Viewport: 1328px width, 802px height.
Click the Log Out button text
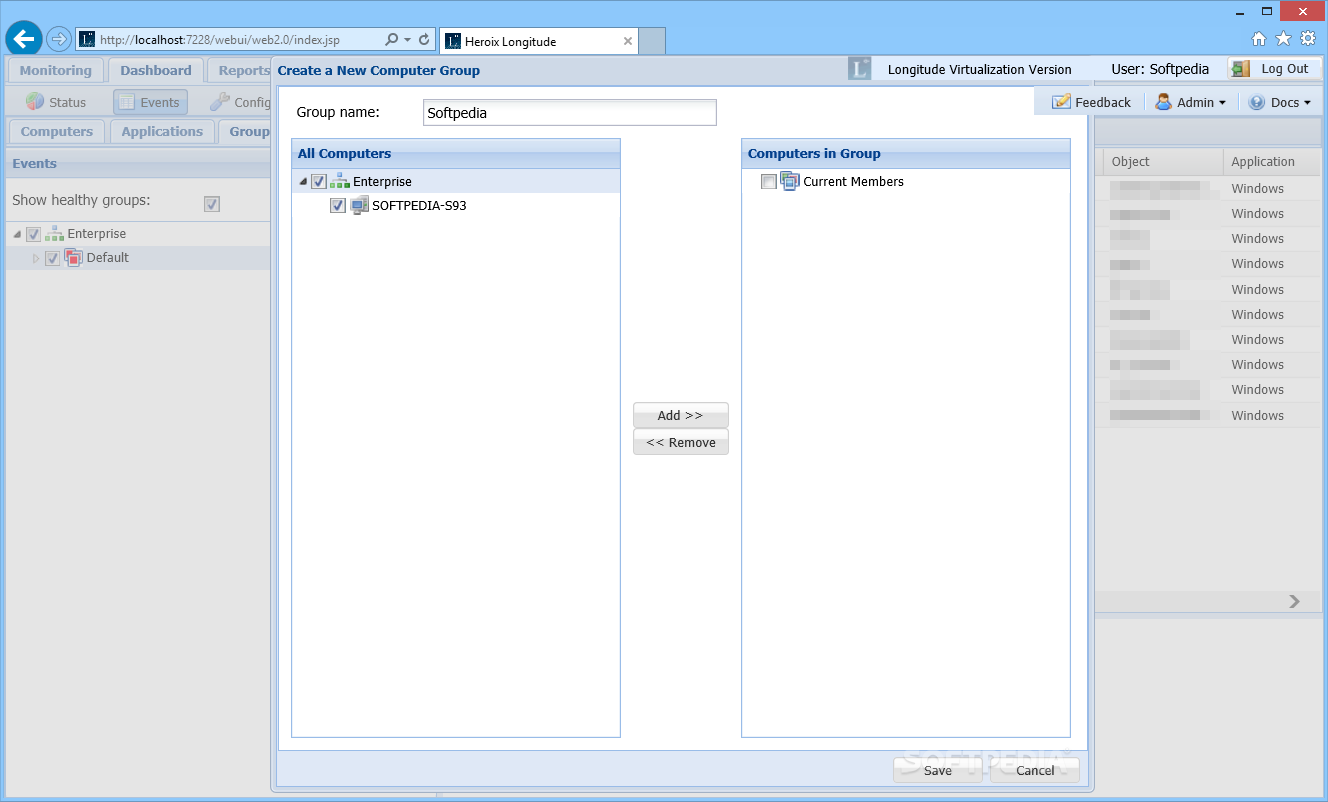(x=1284, y=69)
